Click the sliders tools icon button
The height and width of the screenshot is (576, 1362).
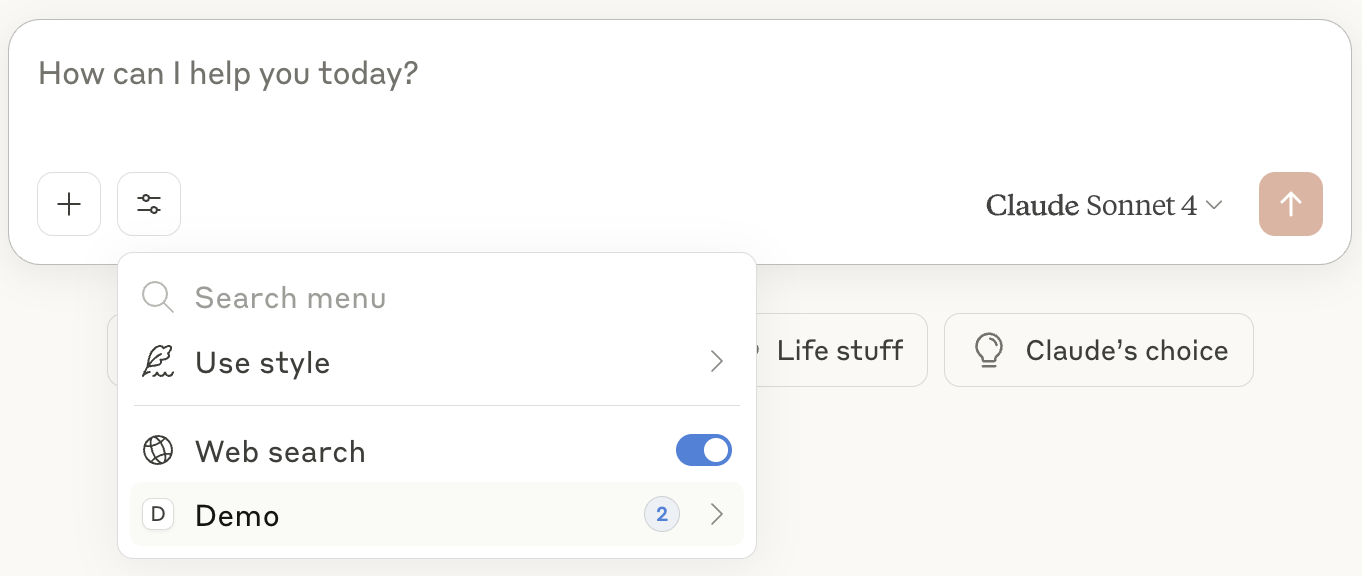coord(149,204)
